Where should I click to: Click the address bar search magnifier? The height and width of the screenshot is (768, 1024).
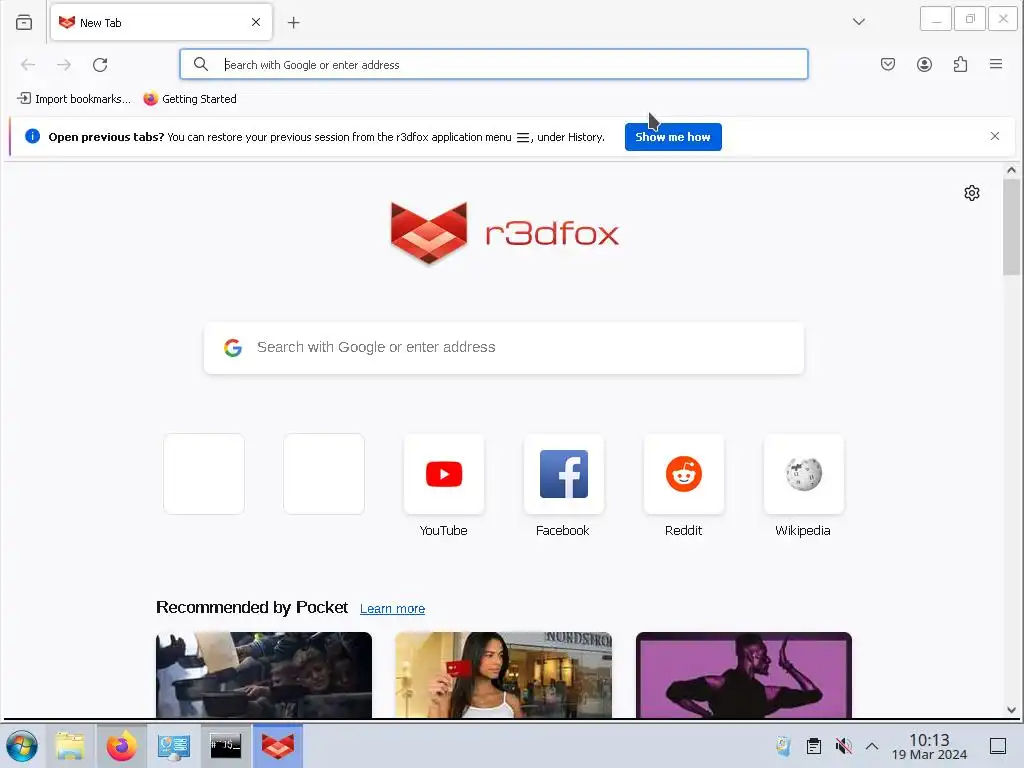click(x=201, y=64)
